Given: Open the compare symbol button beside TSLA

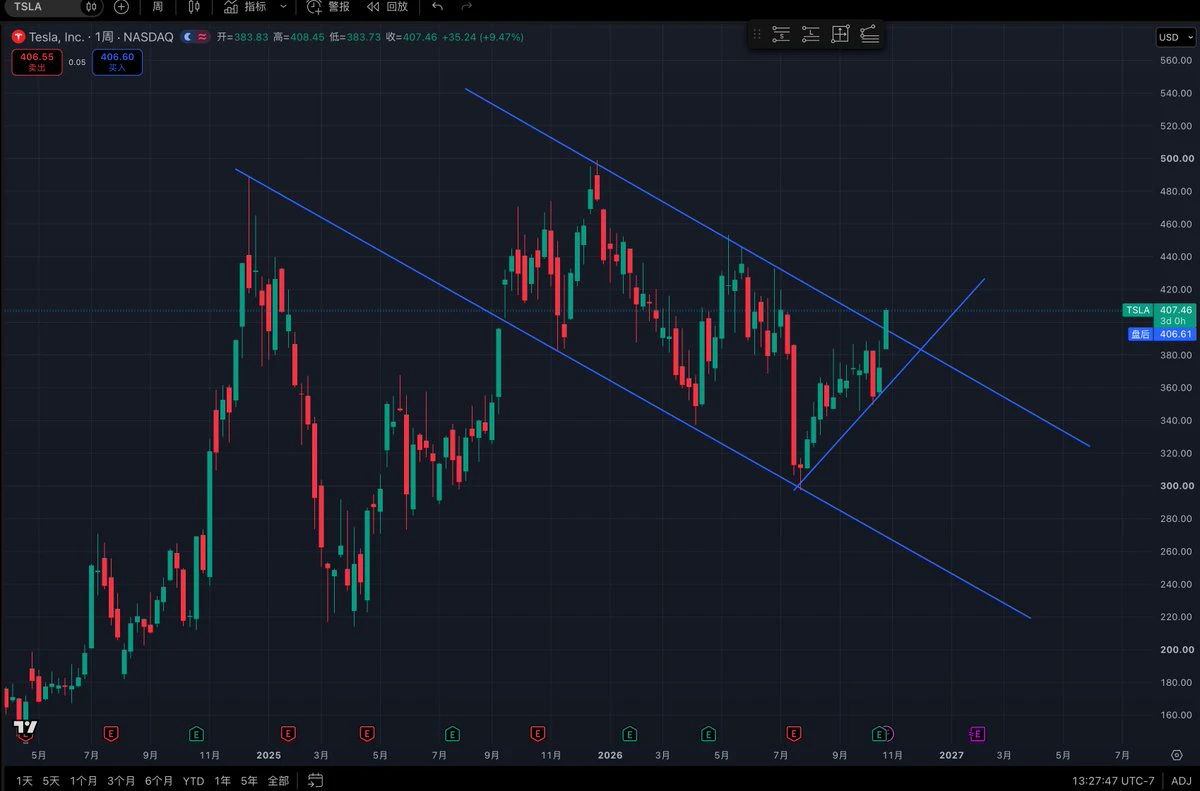Looking at the screenshot, I should [91, 6].
